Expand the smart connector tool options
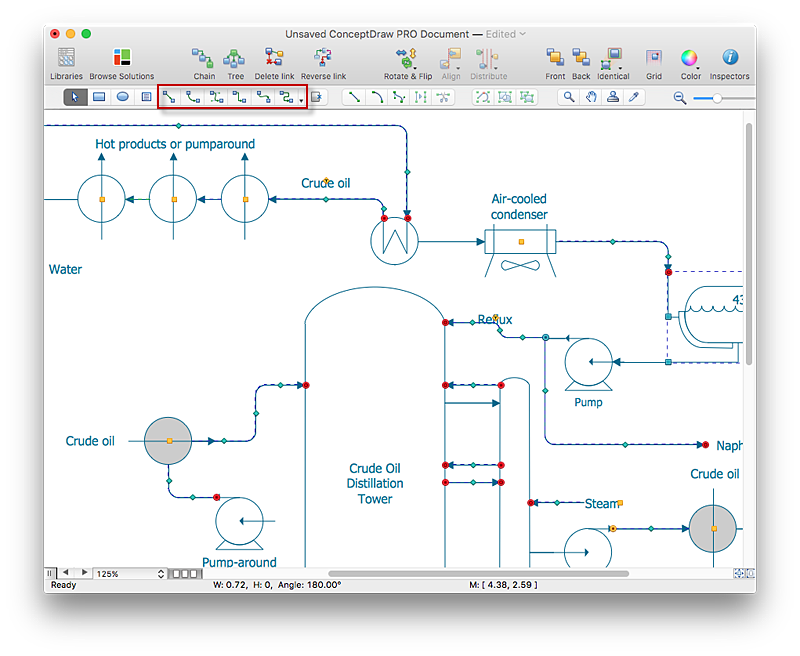This screenshot has width=800, height=656. tap(303, 99)
